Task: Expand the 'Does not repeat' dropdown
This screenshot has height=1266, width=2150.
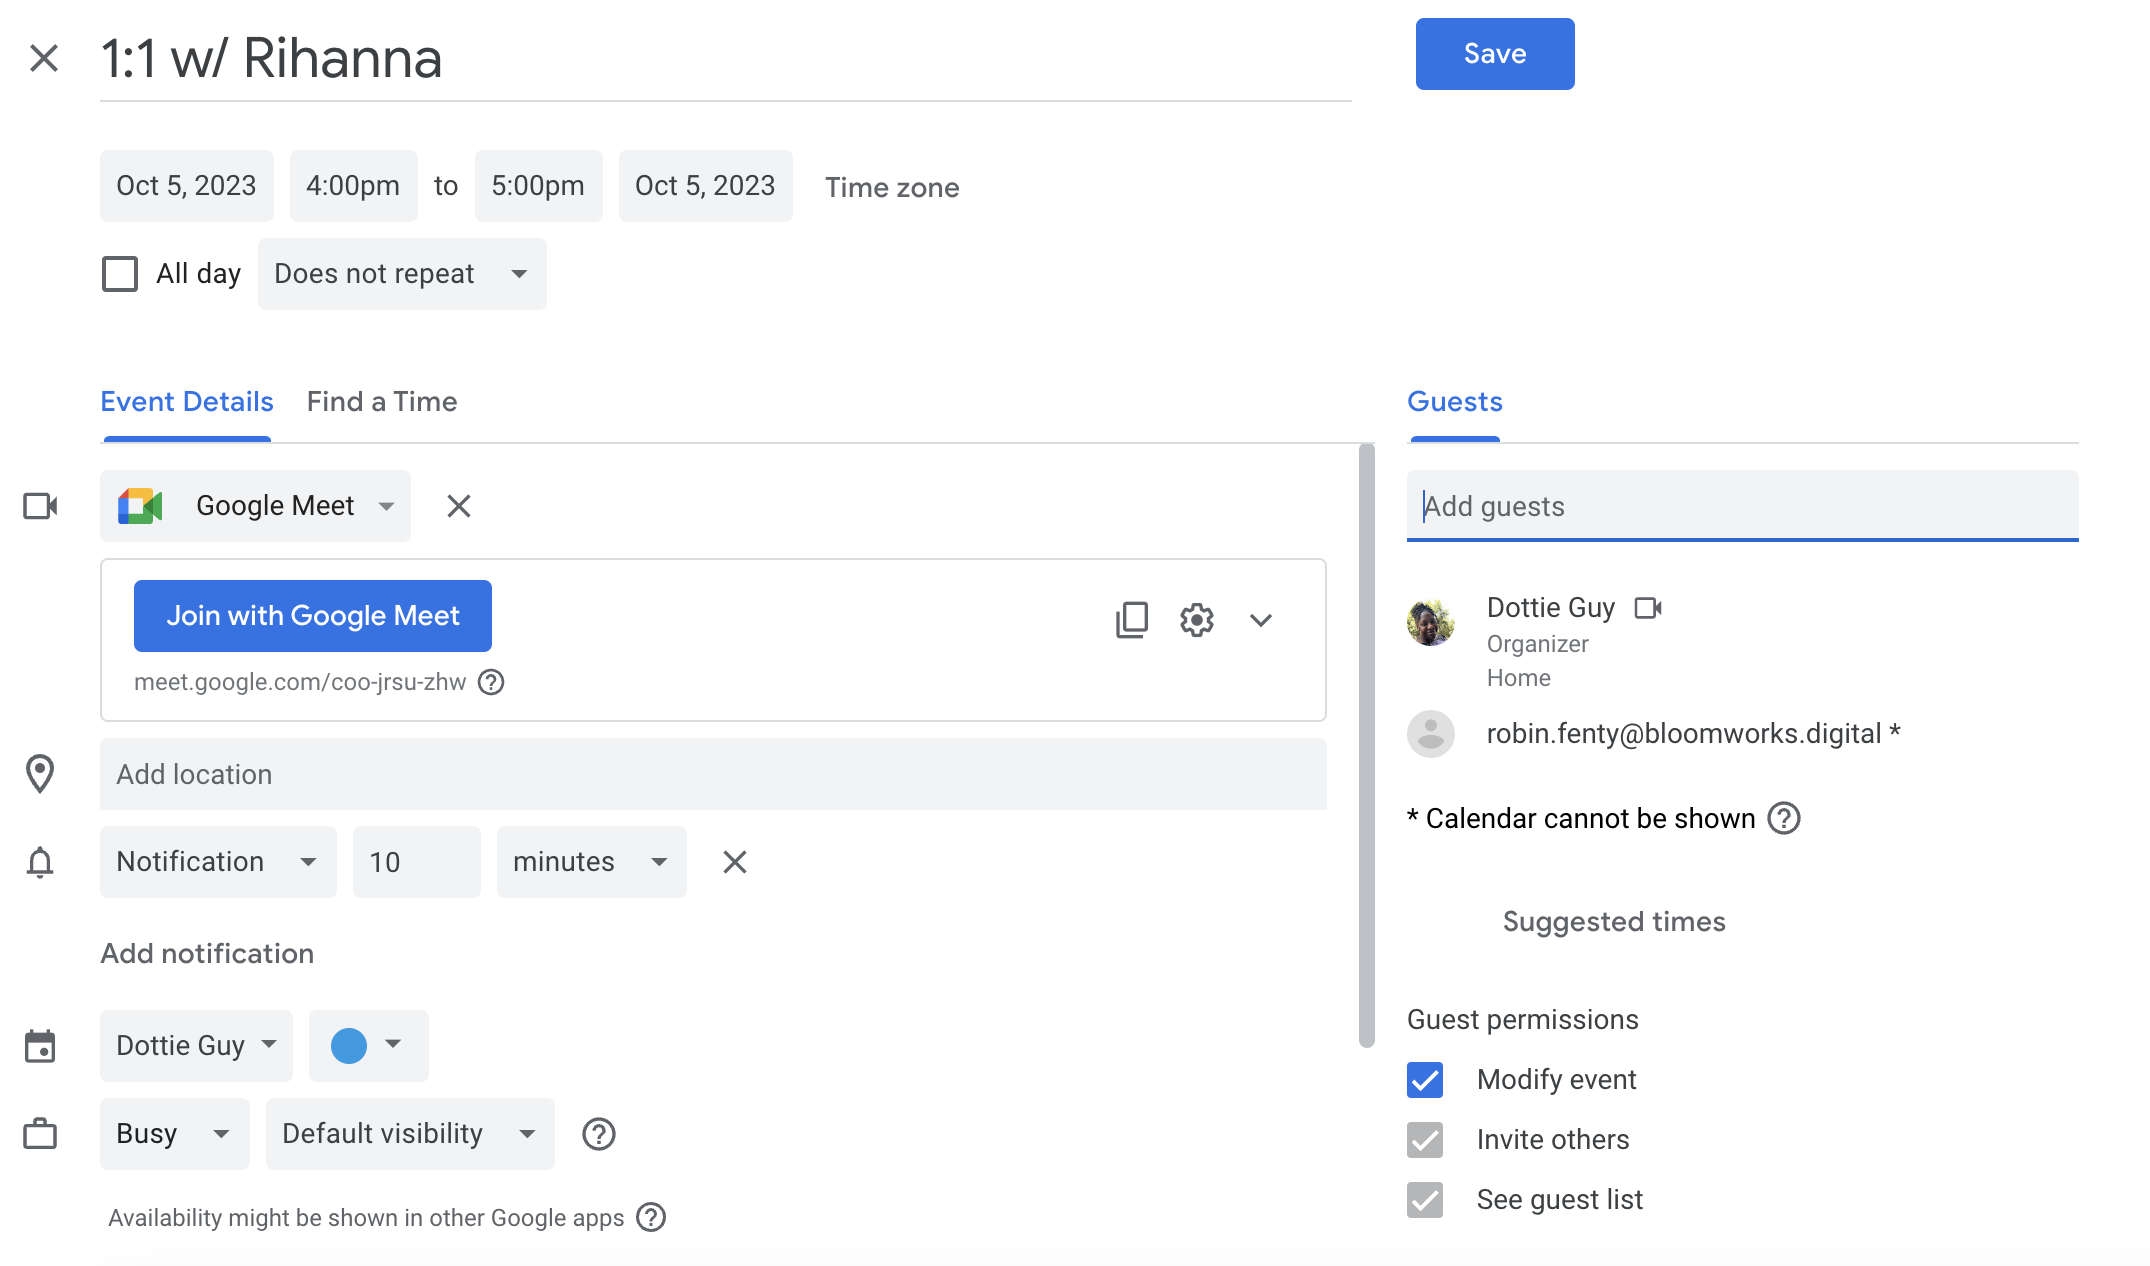Action: (x=399, y=273)
